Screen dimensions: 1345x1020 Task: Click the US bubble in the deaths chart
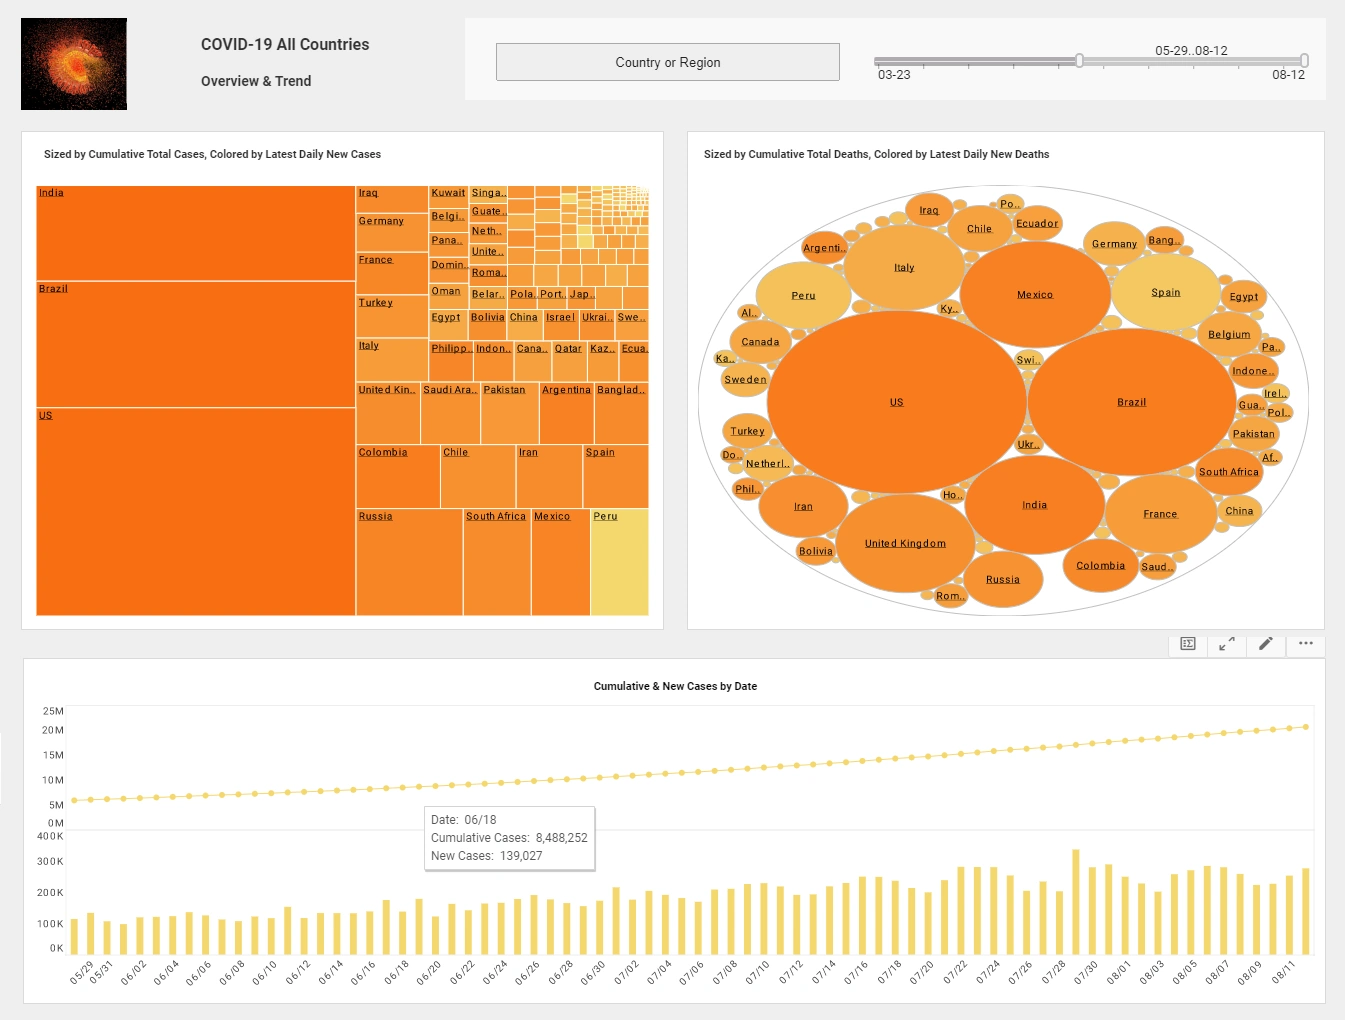tap(895, 401)
